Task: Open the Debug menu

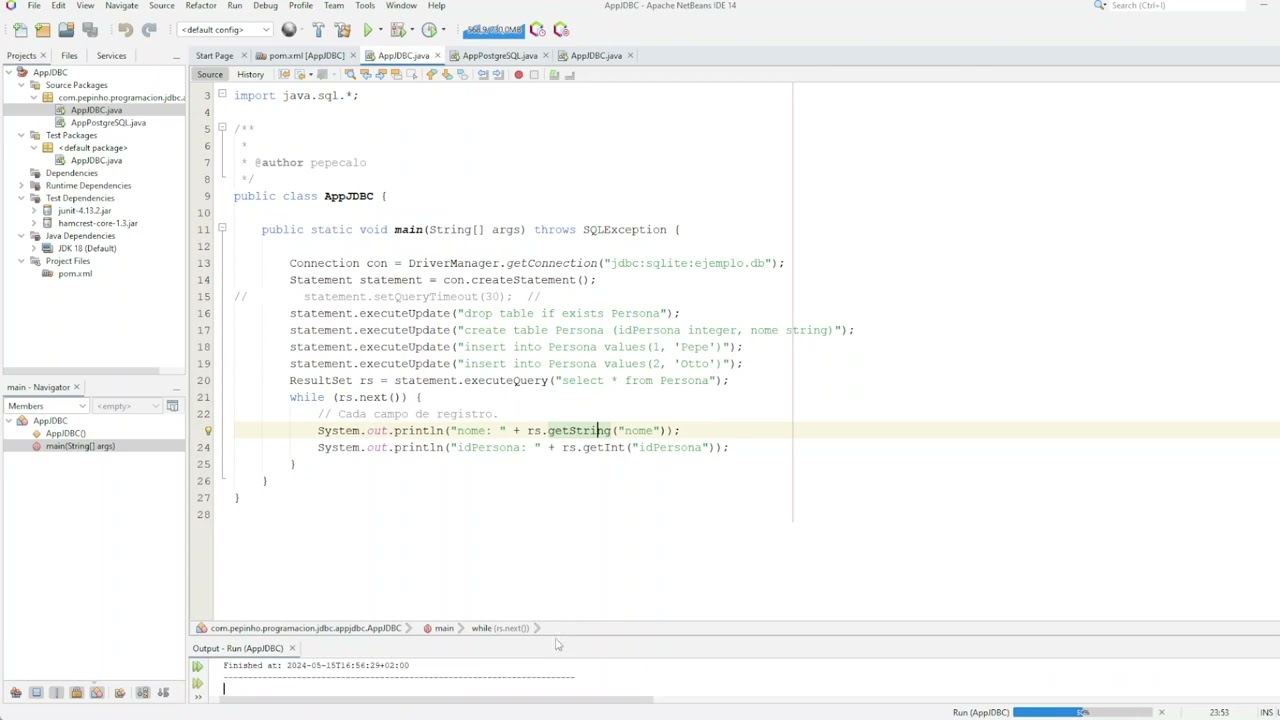Action: [266, 5]
